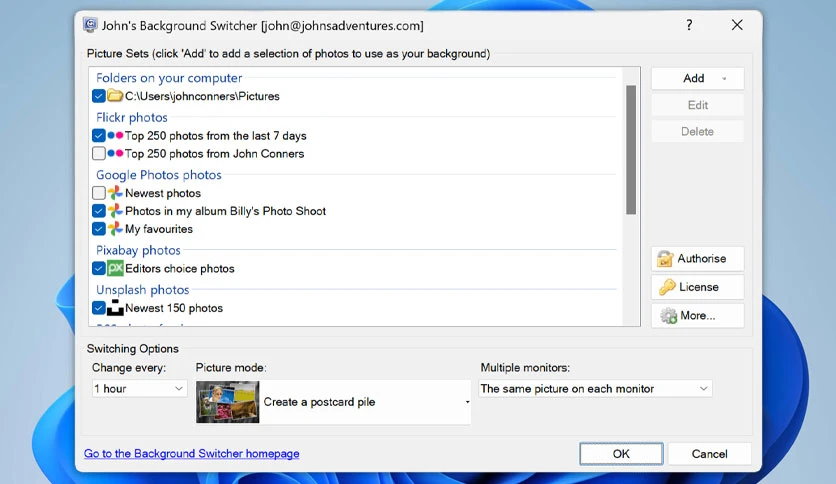Enable Google Photos 'Newest photos' checkbox
Image resolution: width=836 pixels, height=484 pixels.
pyautogui.click(x=99, y=193)
